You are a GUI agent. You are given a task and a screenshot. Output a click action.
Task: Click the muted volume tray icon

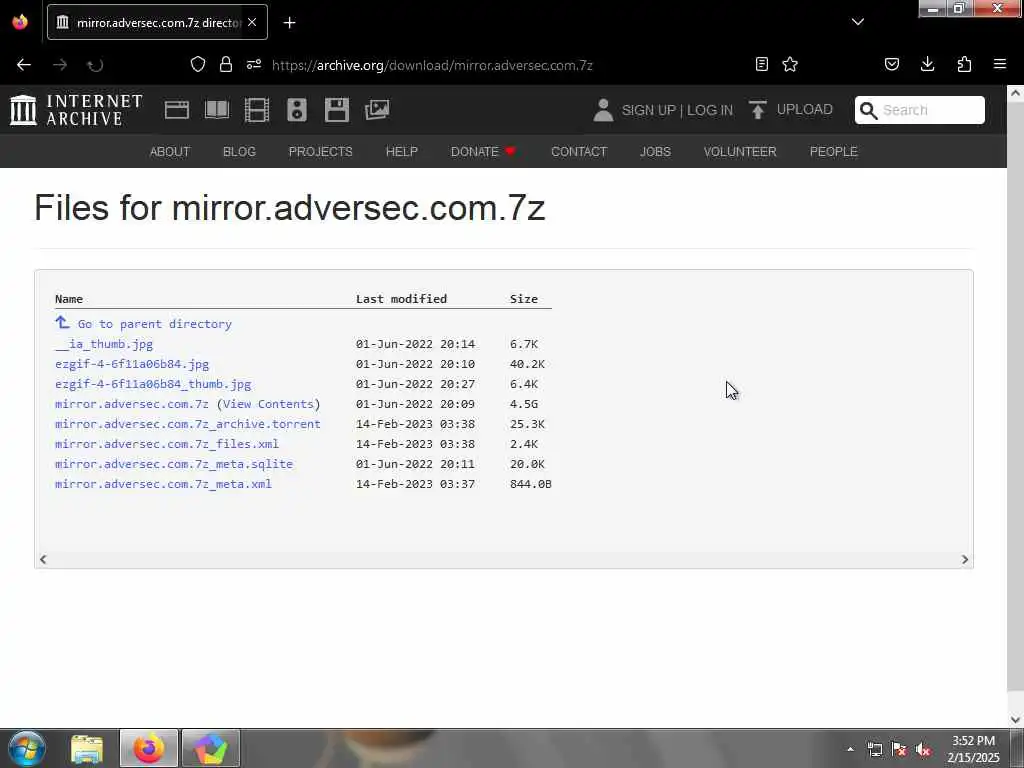click(923, 750)
